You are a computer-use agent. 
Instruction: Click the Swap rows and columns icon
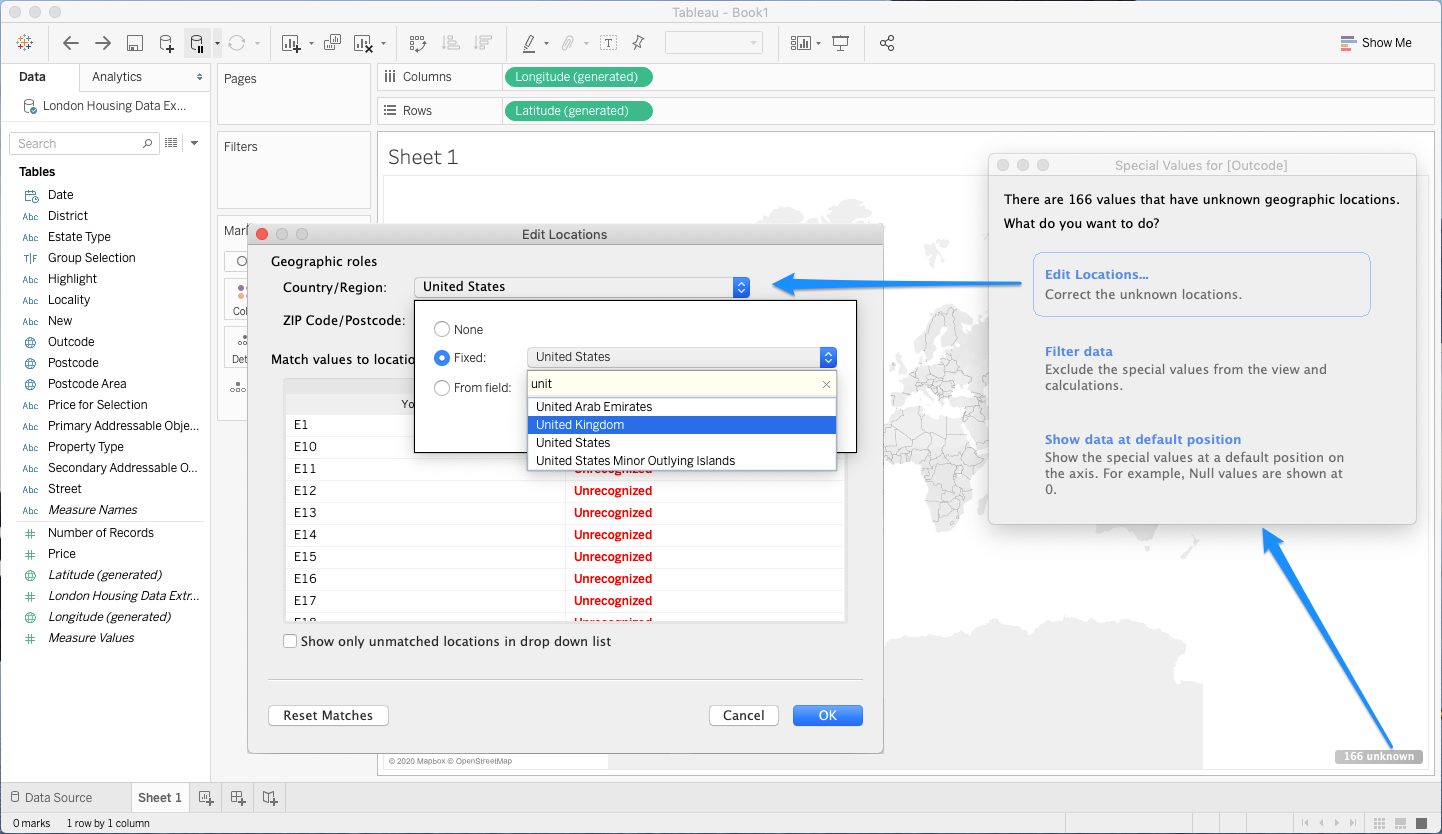click(x=418, y=43)
